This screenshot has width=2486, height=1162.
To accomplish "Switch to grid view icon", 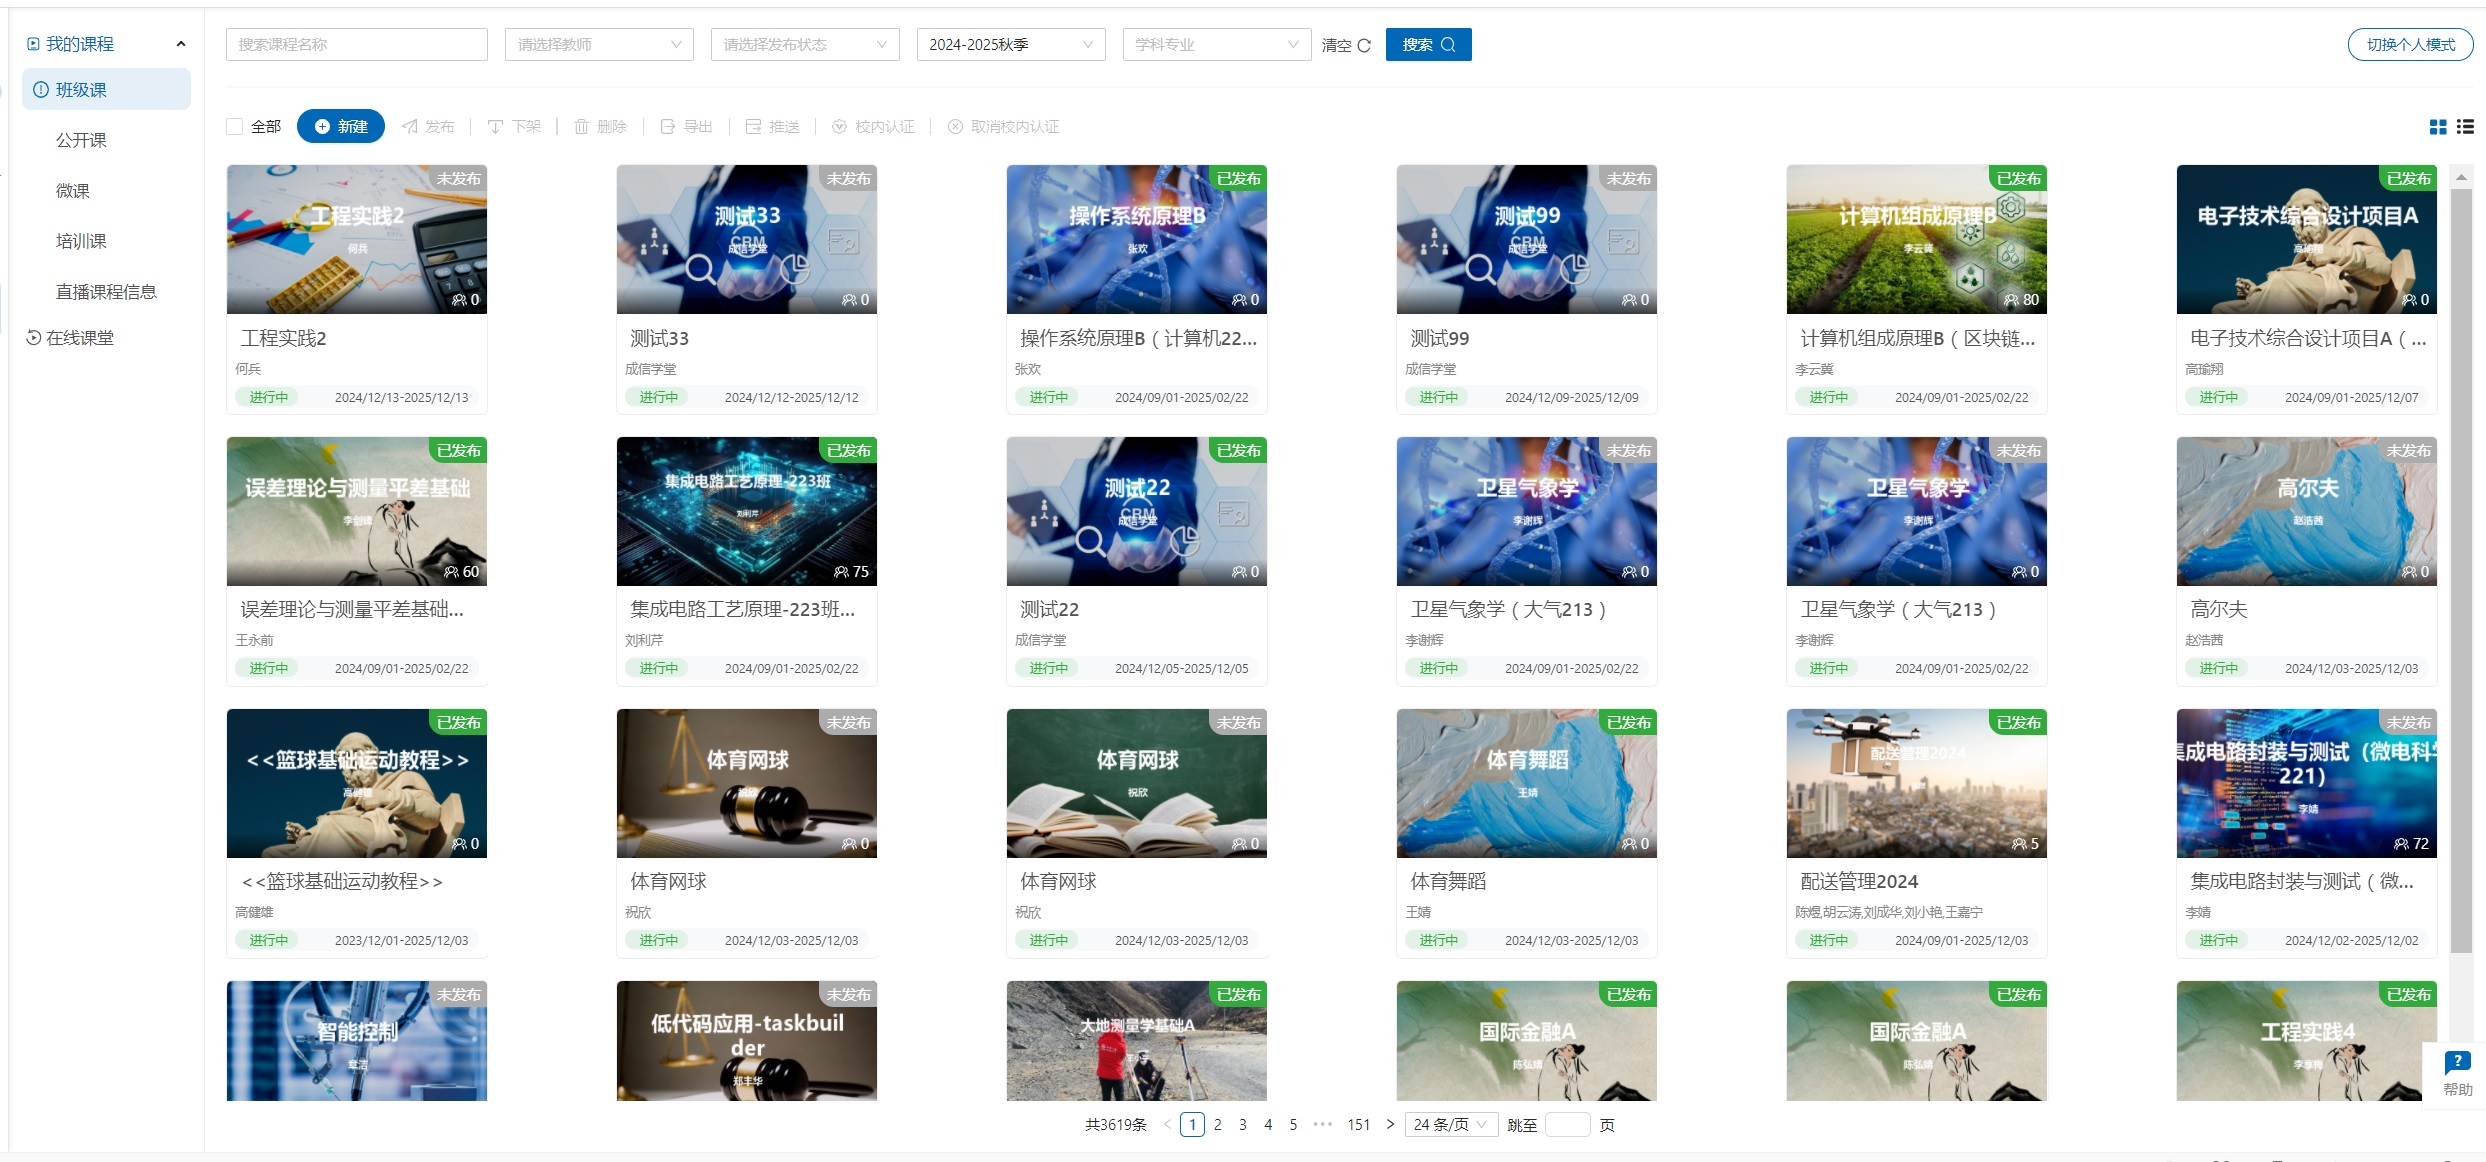I will 2438,127.
